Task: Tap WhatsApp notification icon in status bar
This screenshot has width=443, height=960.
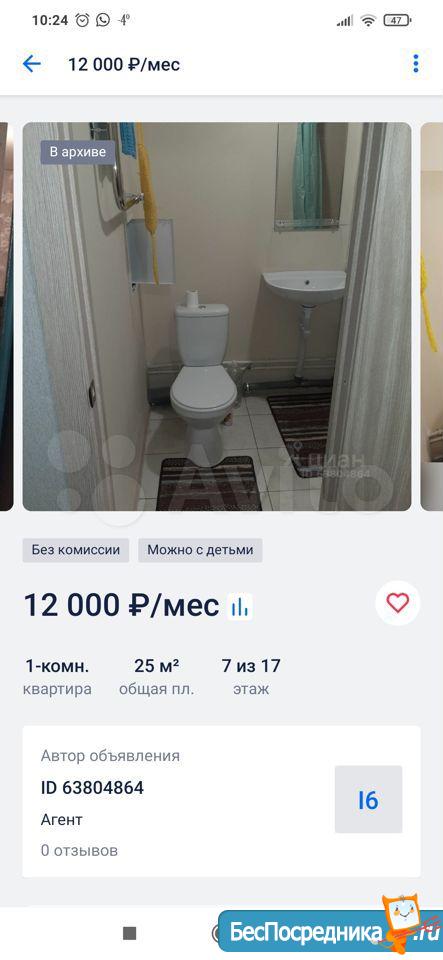Action: pyautogui.click(x=103, y=20)
